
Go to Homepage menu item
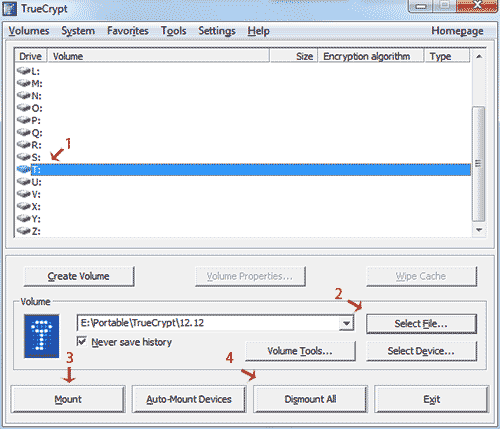[457, 31]
